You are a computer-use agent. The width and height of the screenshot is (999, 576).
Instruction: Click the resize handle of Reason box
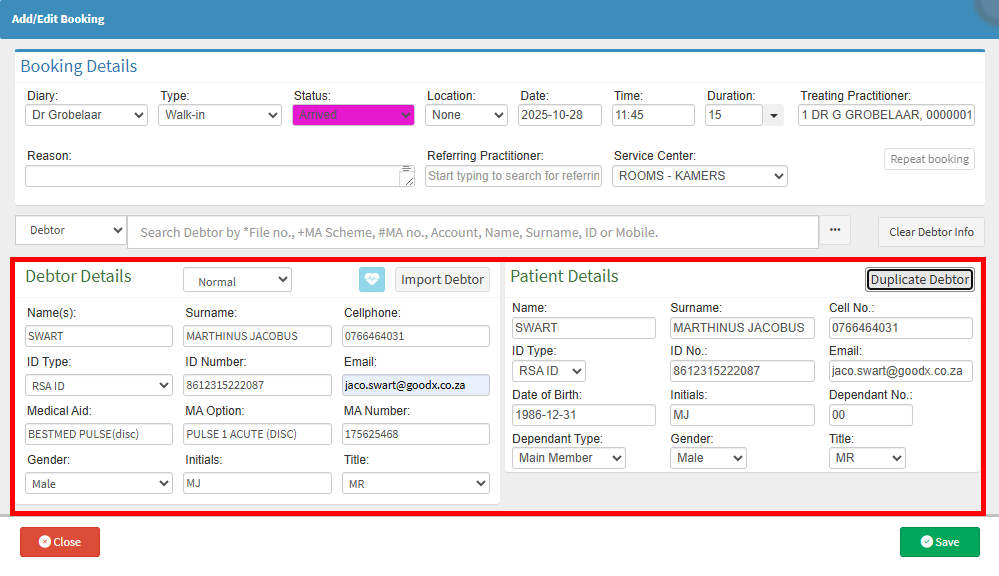click(407, 181)
